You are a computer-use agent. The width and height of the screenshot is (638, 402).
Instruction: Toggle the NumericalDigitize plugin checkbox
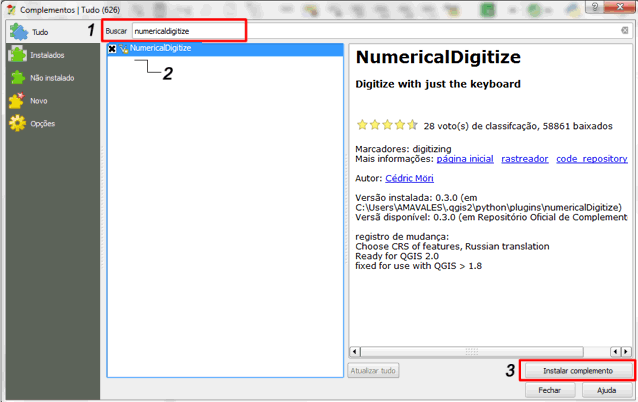click(112, 48)
